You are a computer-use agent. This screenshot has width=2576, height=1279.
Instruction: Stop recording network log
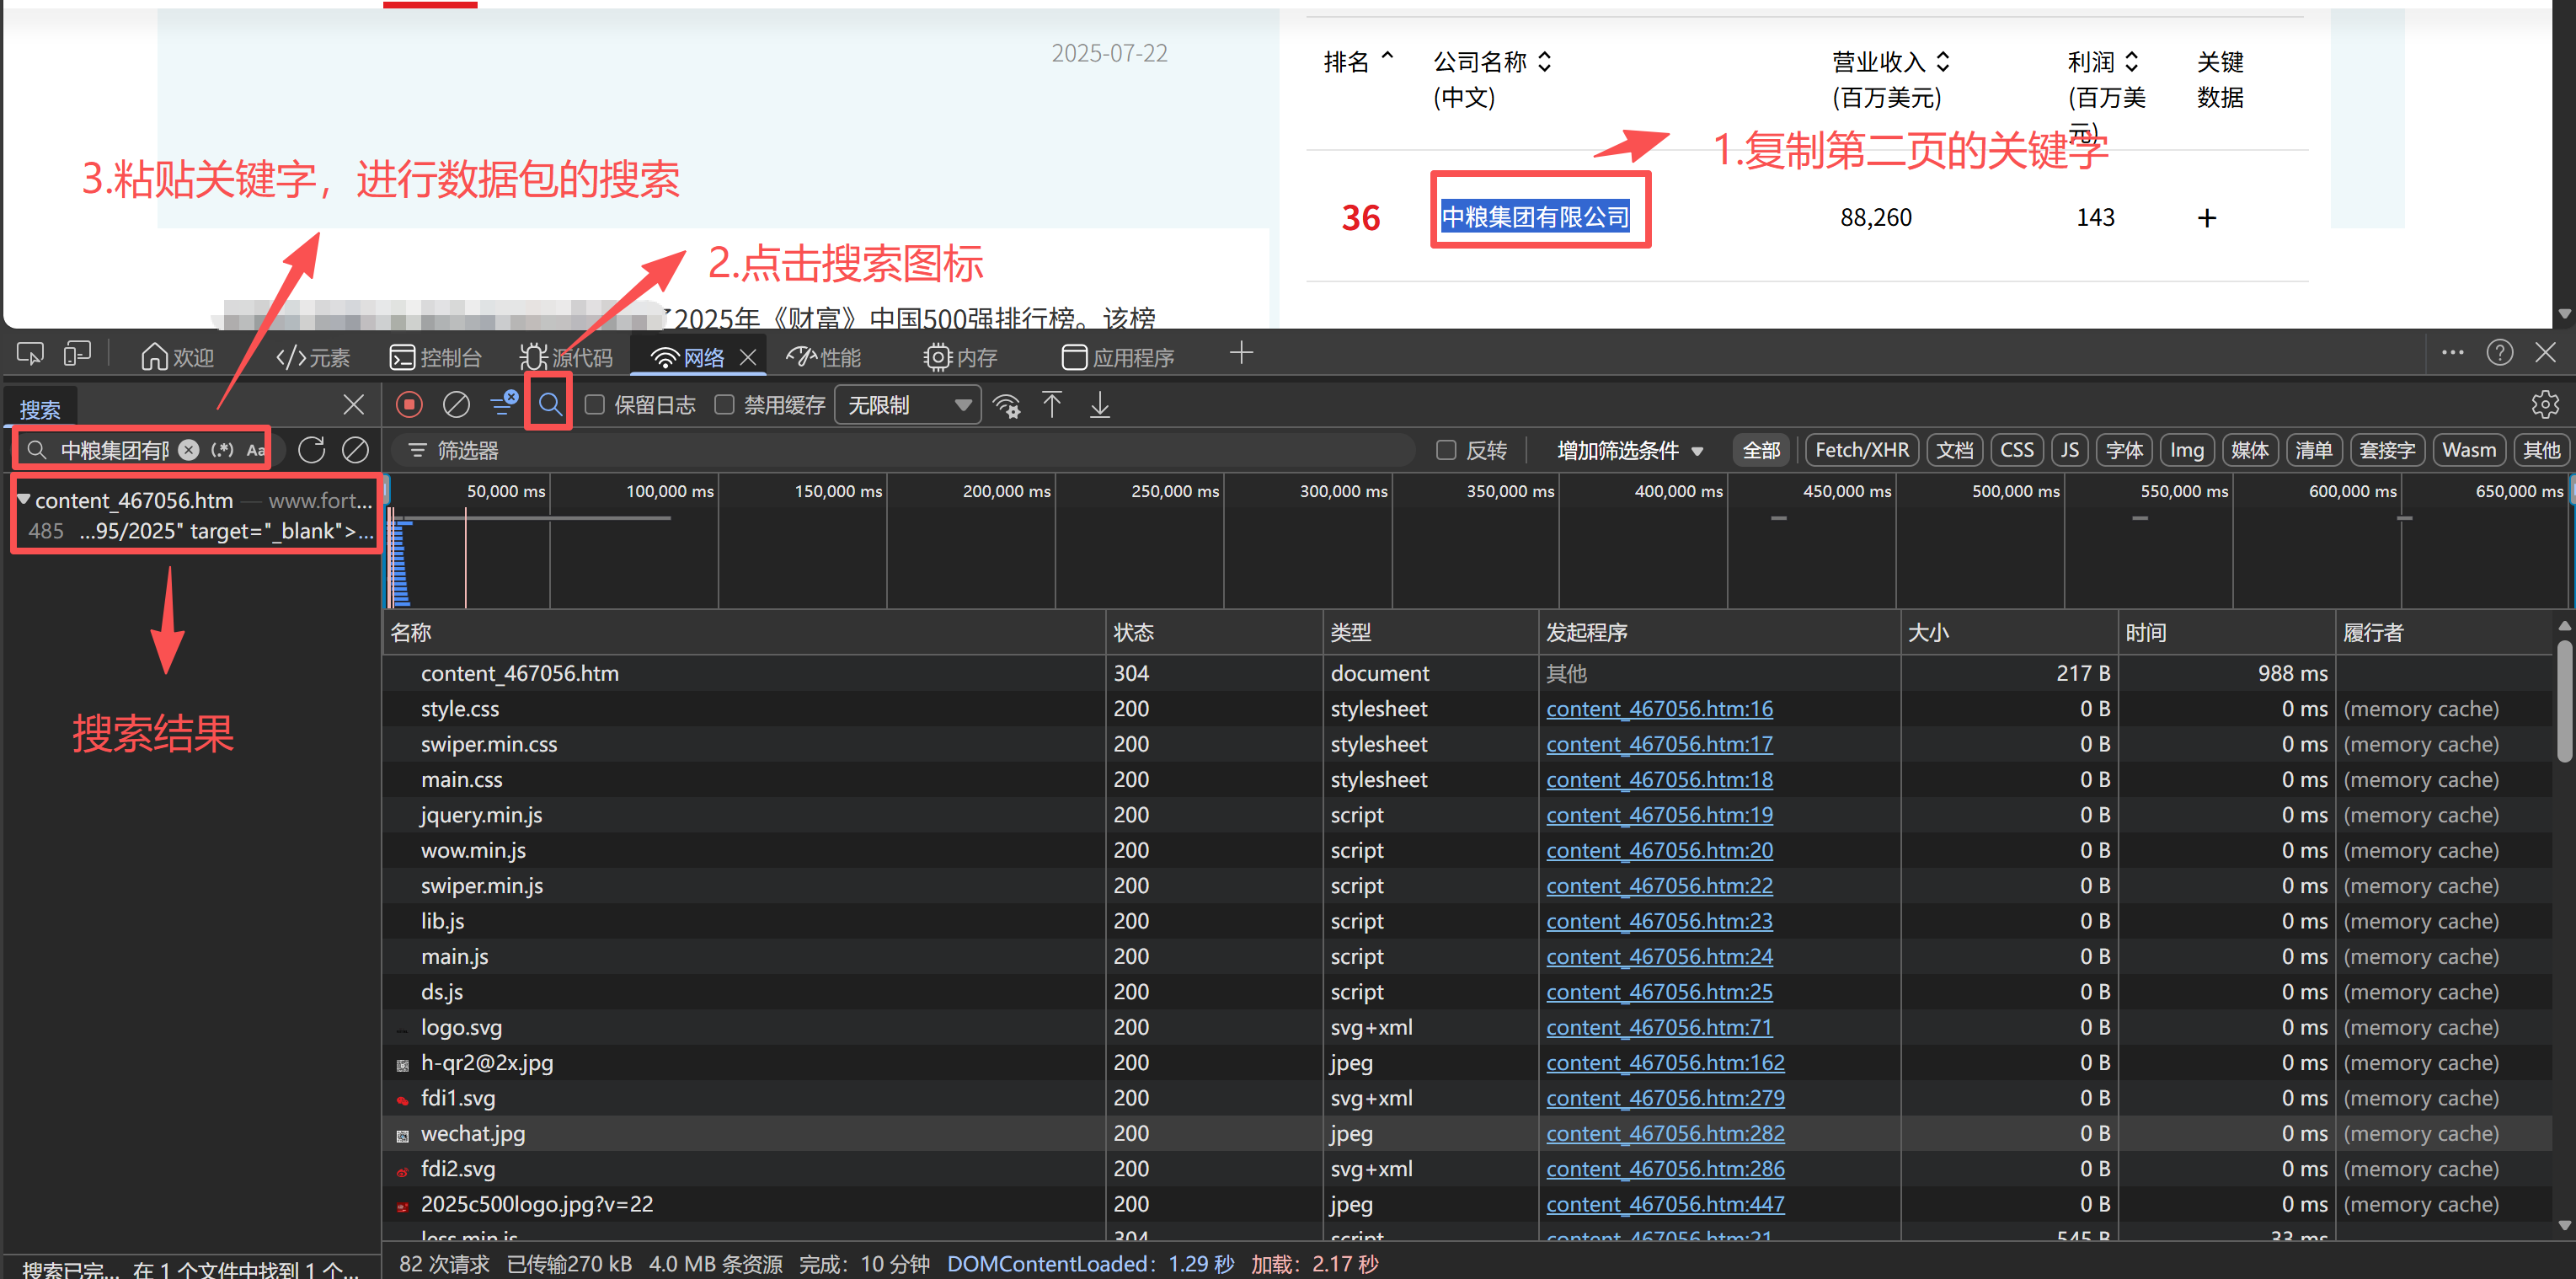(409, 404)
